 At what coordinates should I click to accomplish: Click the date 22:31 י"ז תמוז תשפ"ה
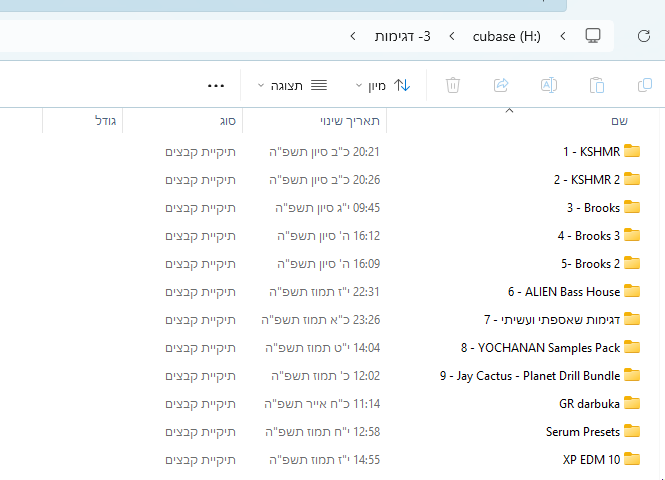click(324, 291)
